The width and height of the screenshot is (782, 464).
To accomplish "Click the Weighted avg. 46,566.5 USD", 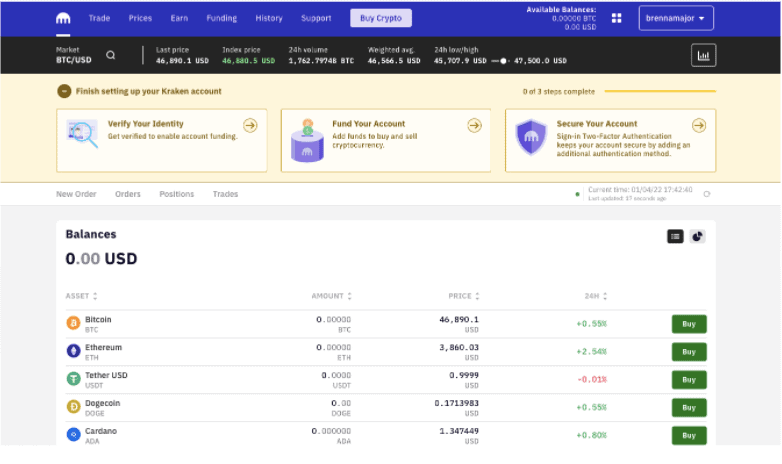I will (394, 61).
